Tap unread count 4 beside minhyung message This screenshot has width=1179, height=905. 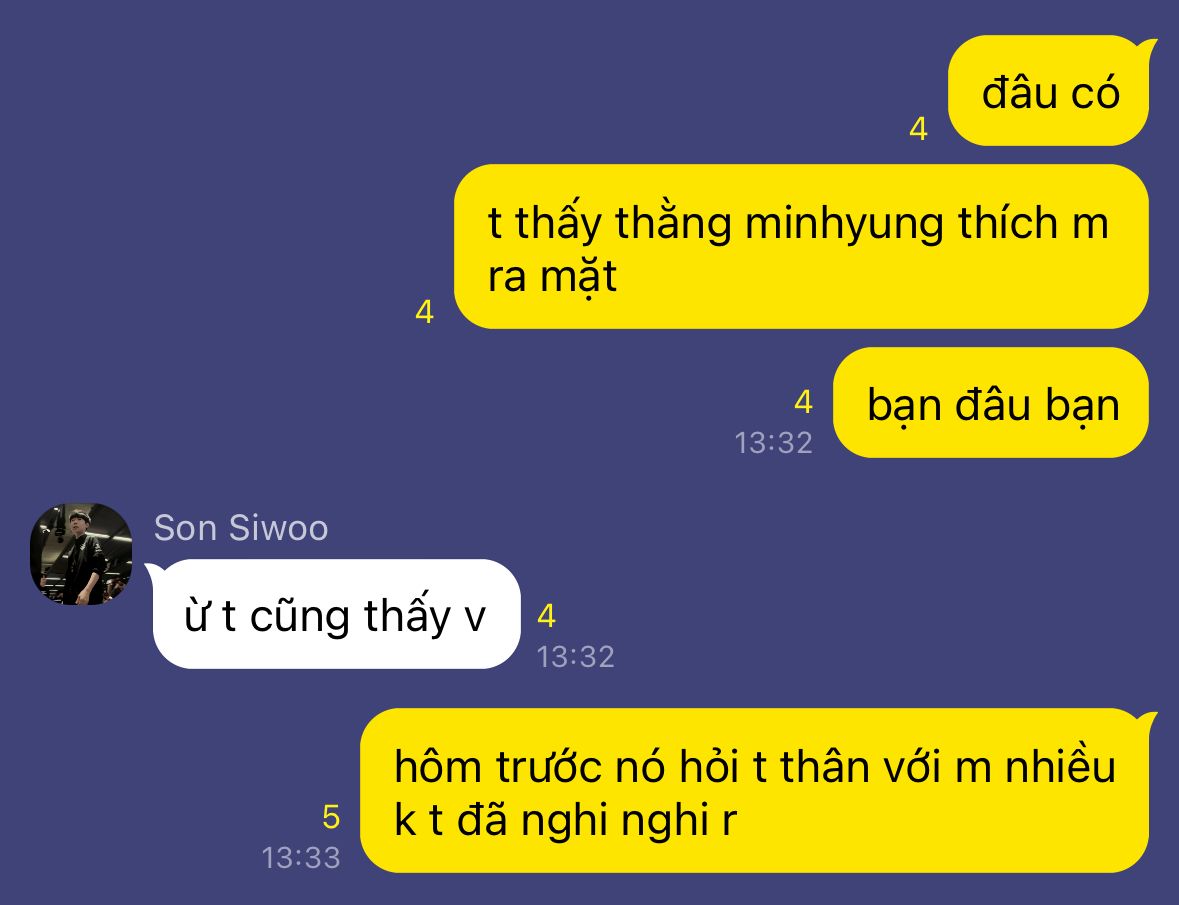pyautogui.click(x=424, y=312)
